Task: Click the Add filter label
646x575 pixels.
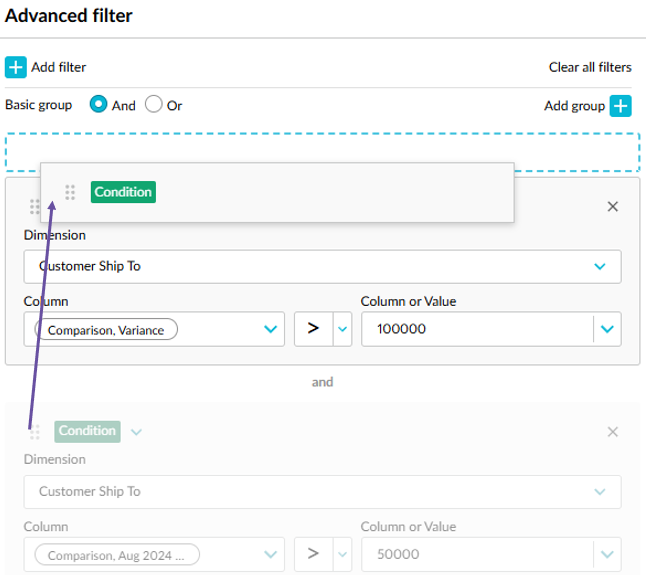Action: click(x=58, y=67)
